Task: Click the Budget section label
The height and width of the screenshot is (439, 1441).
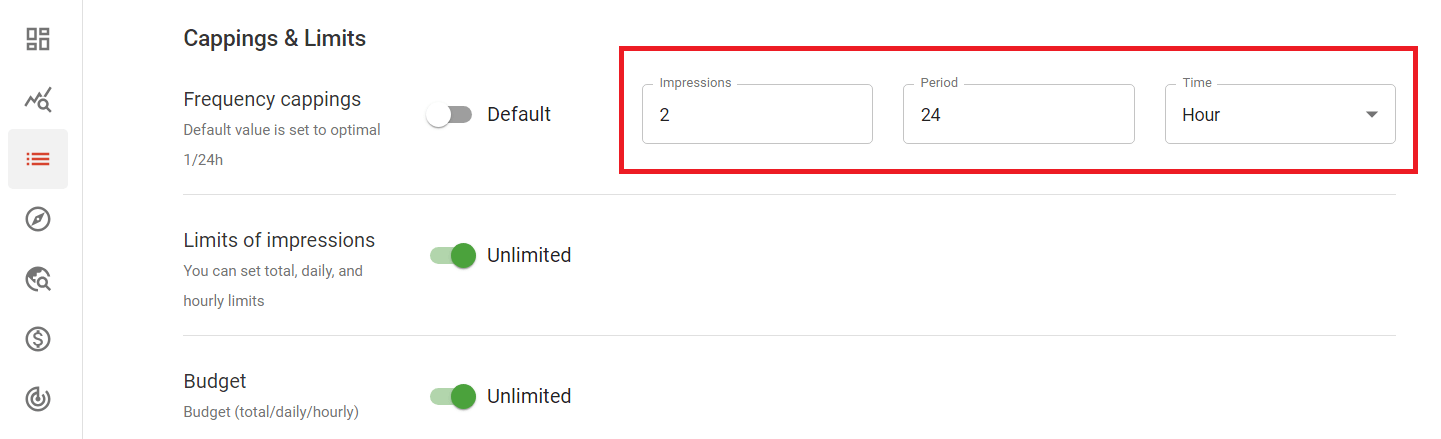Action: pos(215,381)
